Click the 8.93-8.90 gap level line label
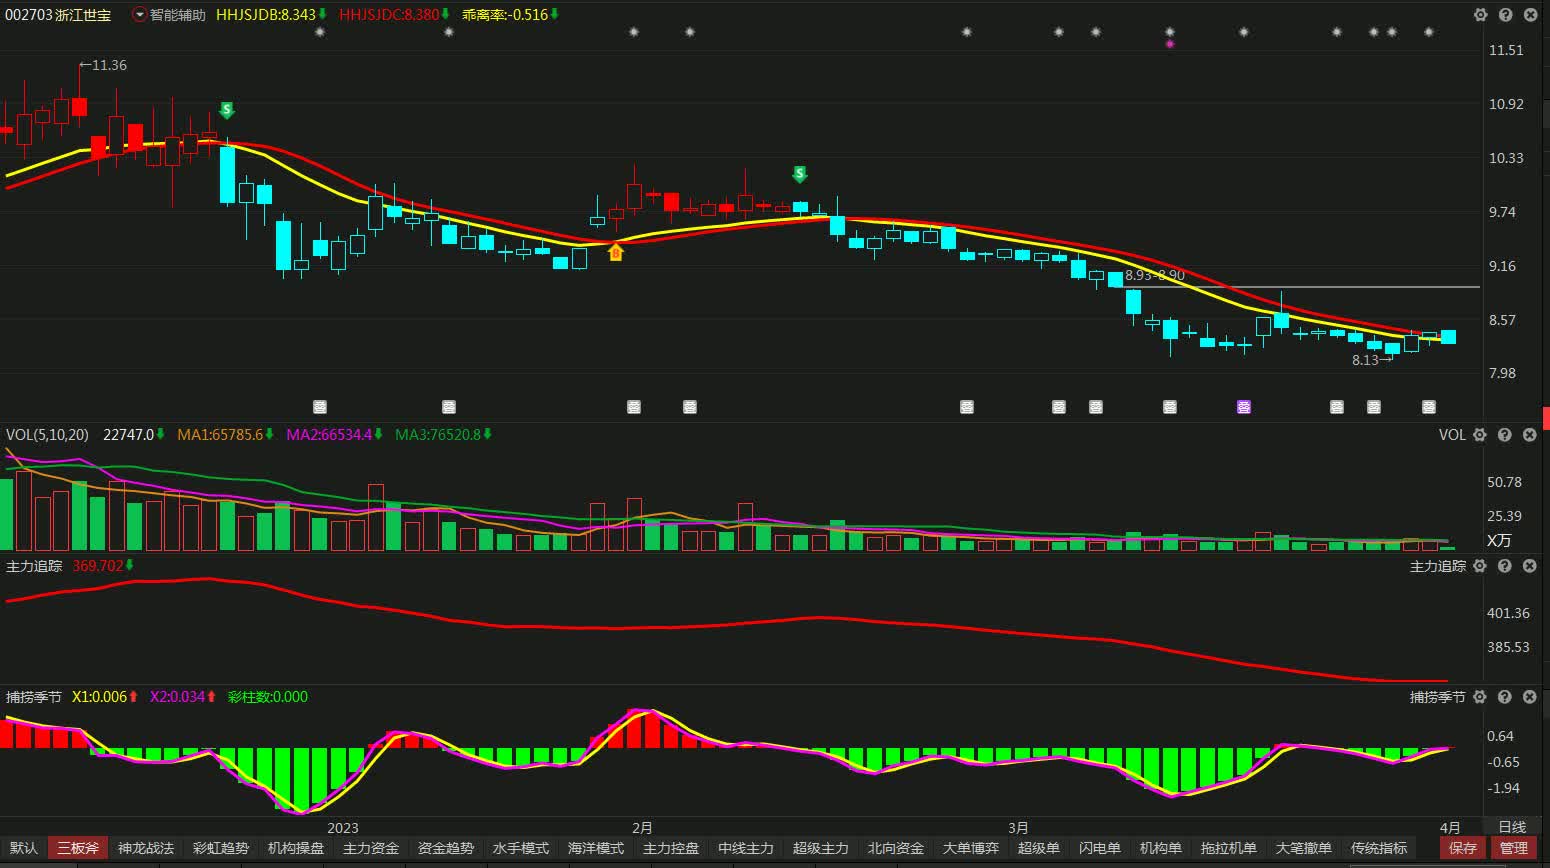 (1155, 275)
